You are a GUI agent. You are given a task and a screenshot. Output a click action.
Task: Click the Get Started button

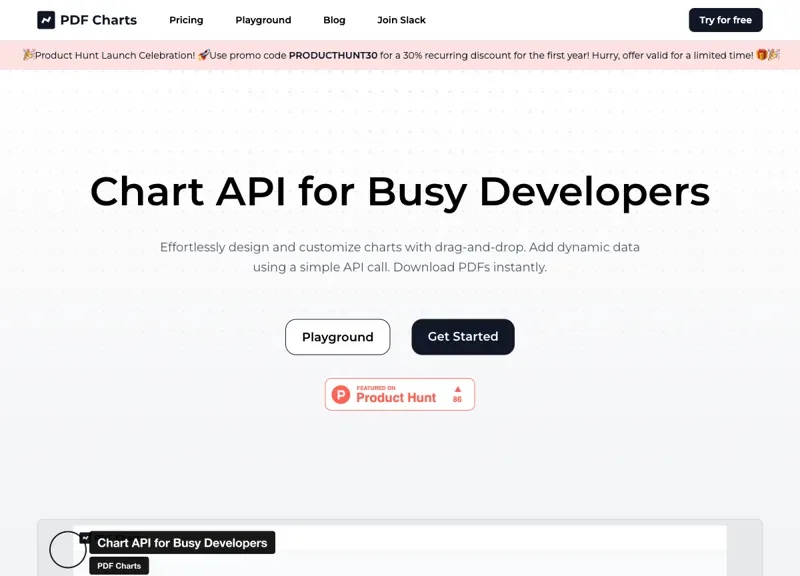click(462, 337)
